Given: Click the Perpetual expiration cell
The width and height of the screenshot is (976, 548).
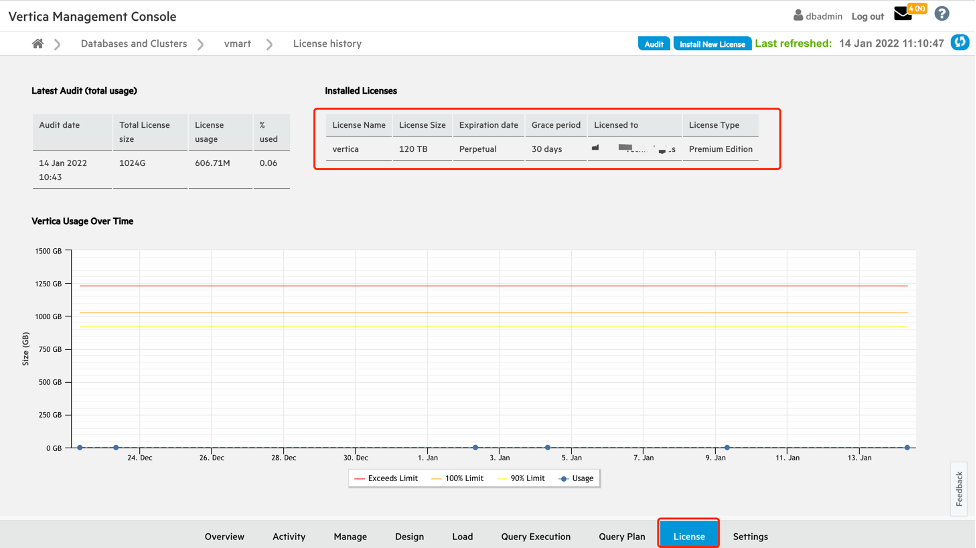Looking at the screenshot, I should pyautogui.click(x=489, y=149).
